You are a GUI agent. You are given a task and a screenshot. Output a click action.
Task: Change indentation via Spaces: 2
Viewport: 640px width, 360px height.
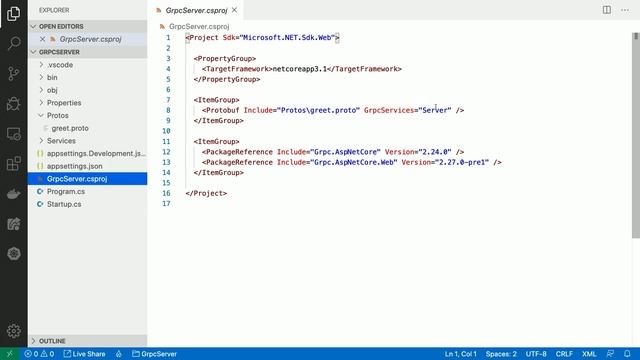click(x=501, y=354)
